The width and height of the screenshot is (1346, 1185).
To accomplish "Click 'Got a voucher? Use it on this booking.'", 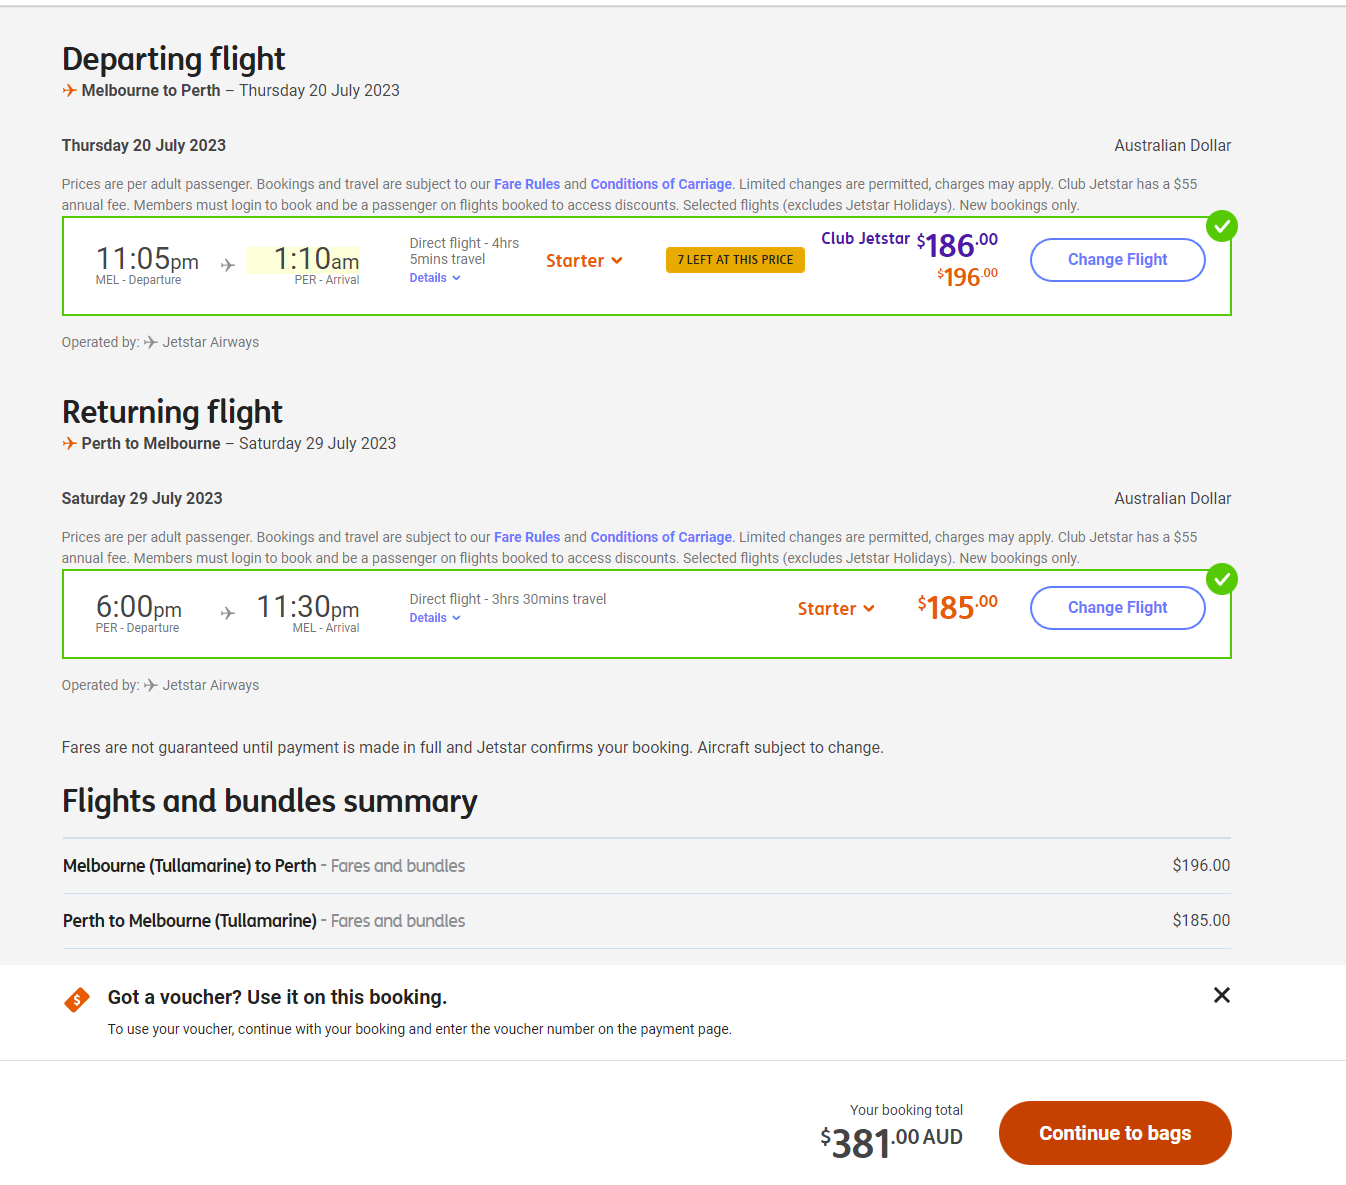I will point(277,998).
